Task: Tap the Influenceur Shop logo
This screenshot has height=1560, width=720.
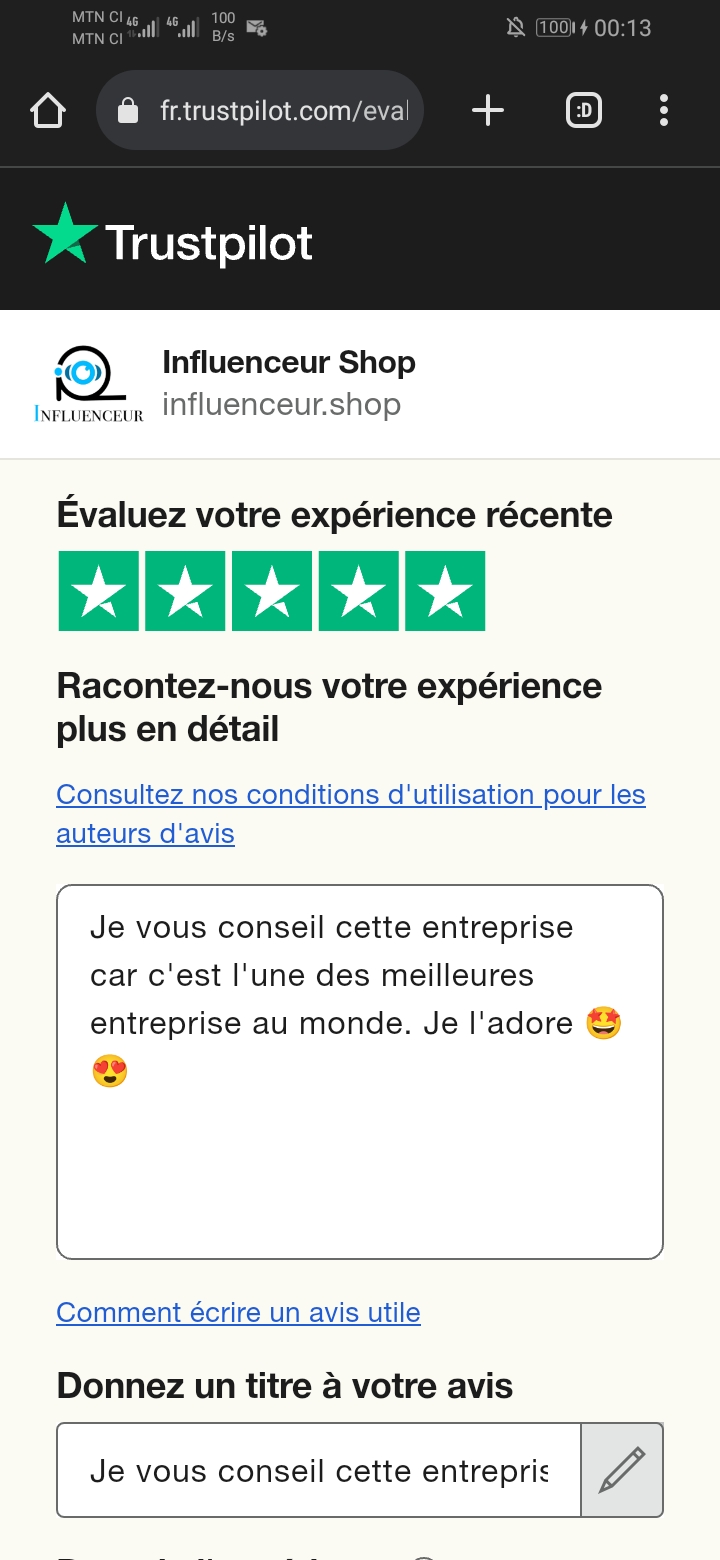Action: click(x=88, y=384)
